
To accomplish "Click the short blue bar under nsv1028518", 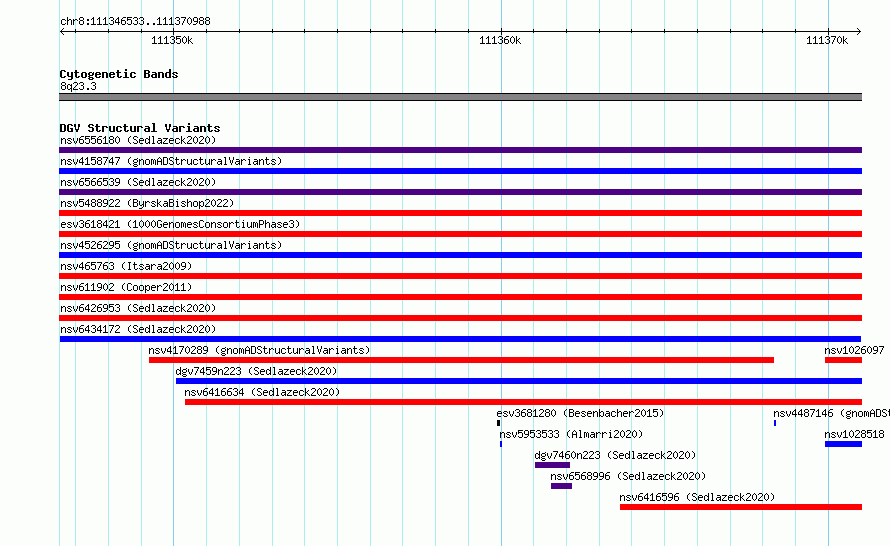I will (843, 444).
